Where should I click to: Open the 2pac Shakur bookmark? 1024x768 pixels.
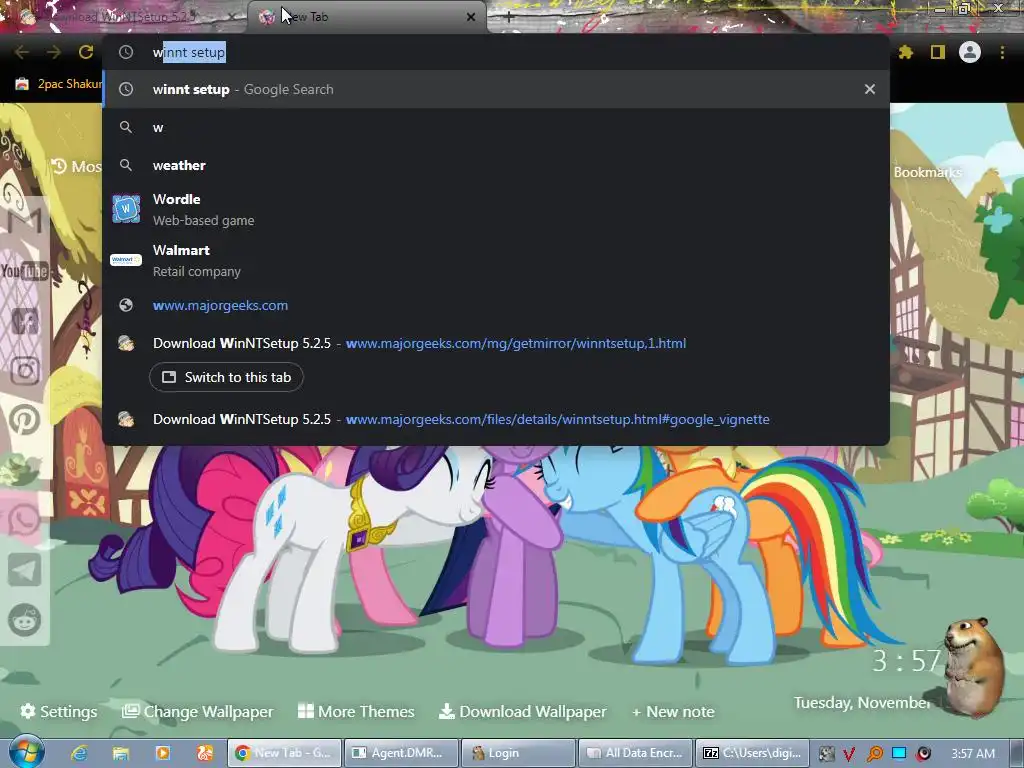click(x=59, y=84)
